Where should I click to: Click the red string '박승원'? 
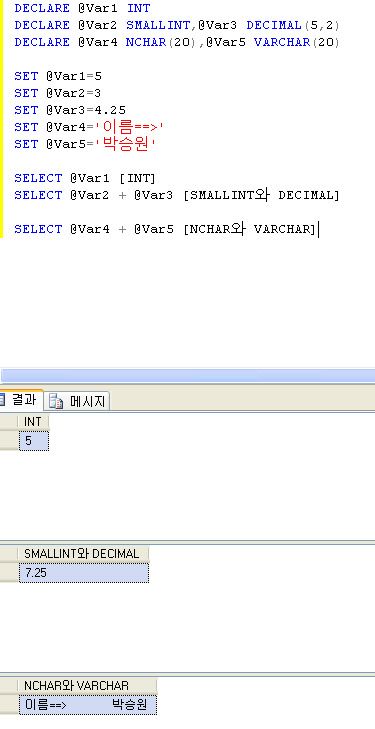click(x=125, y=144)
